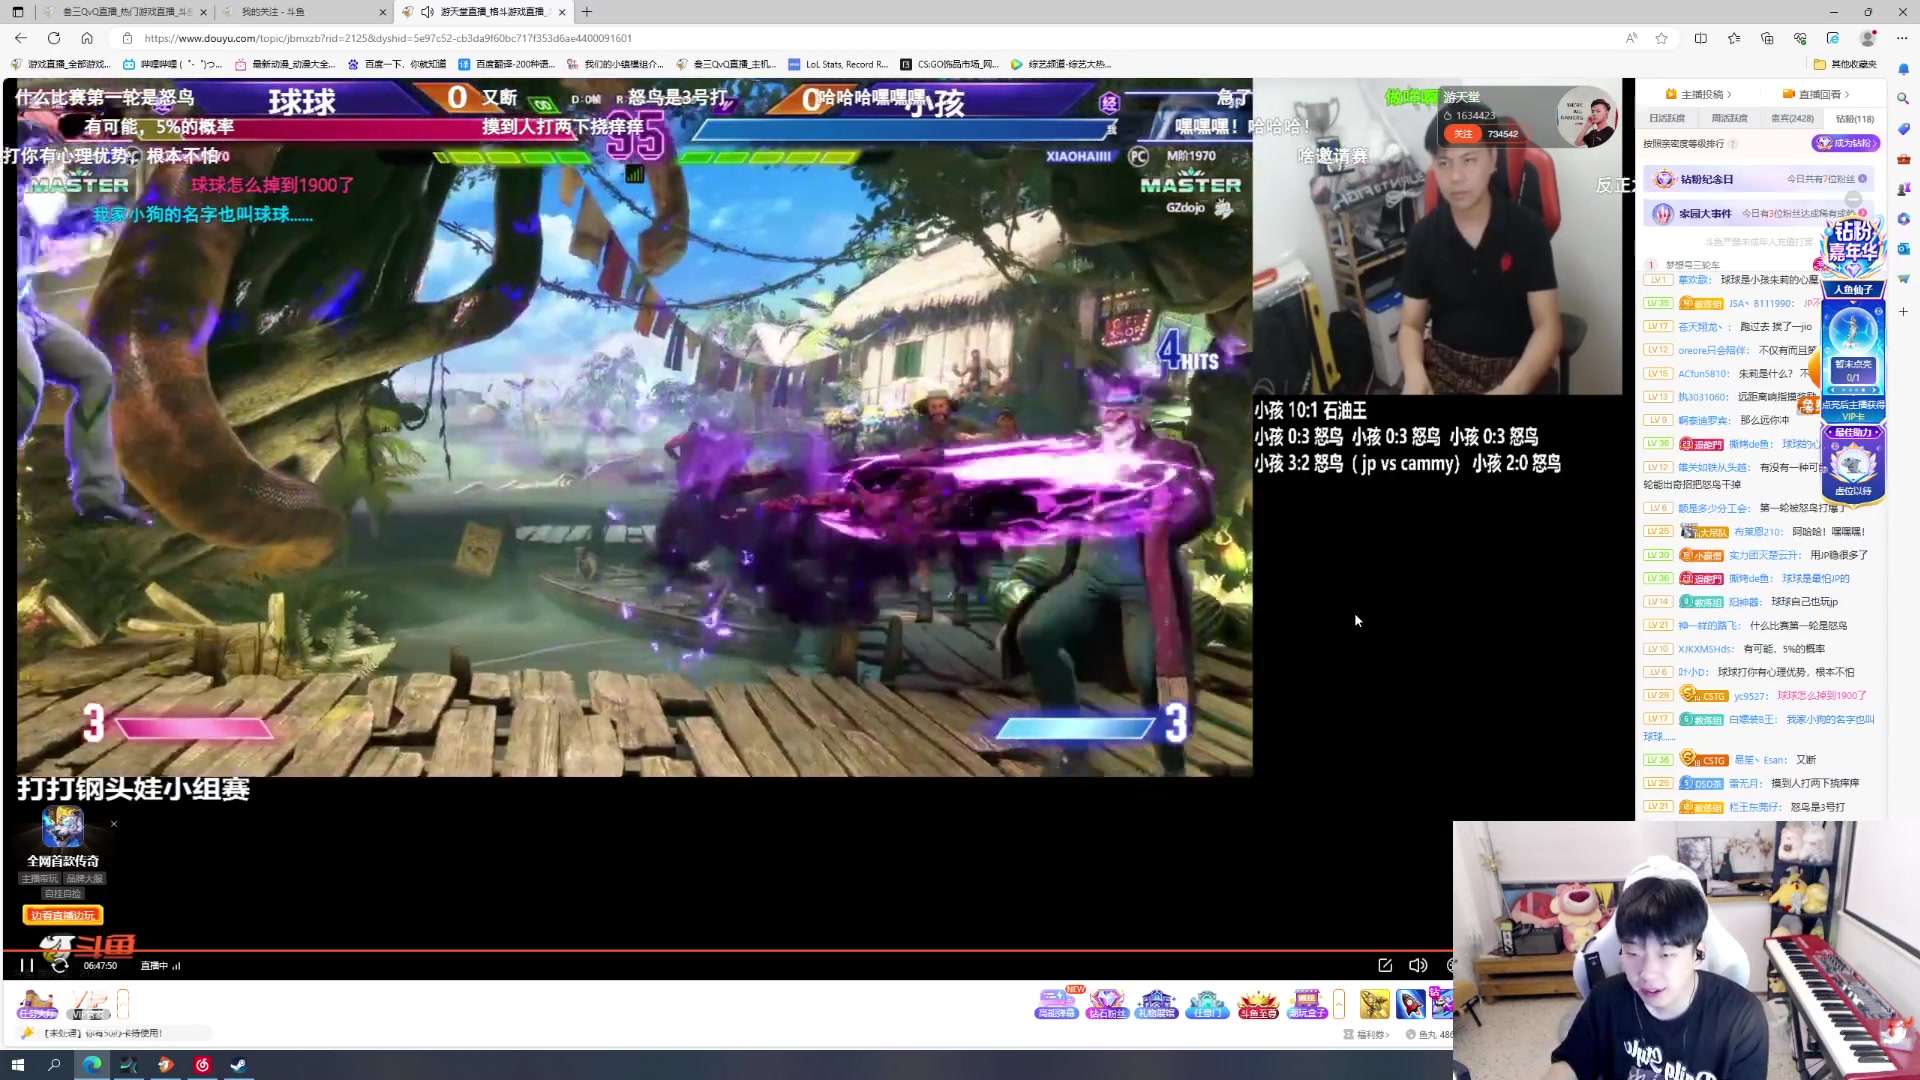
Task: Click the rocket gift icon
Action: [1410, 1003]
